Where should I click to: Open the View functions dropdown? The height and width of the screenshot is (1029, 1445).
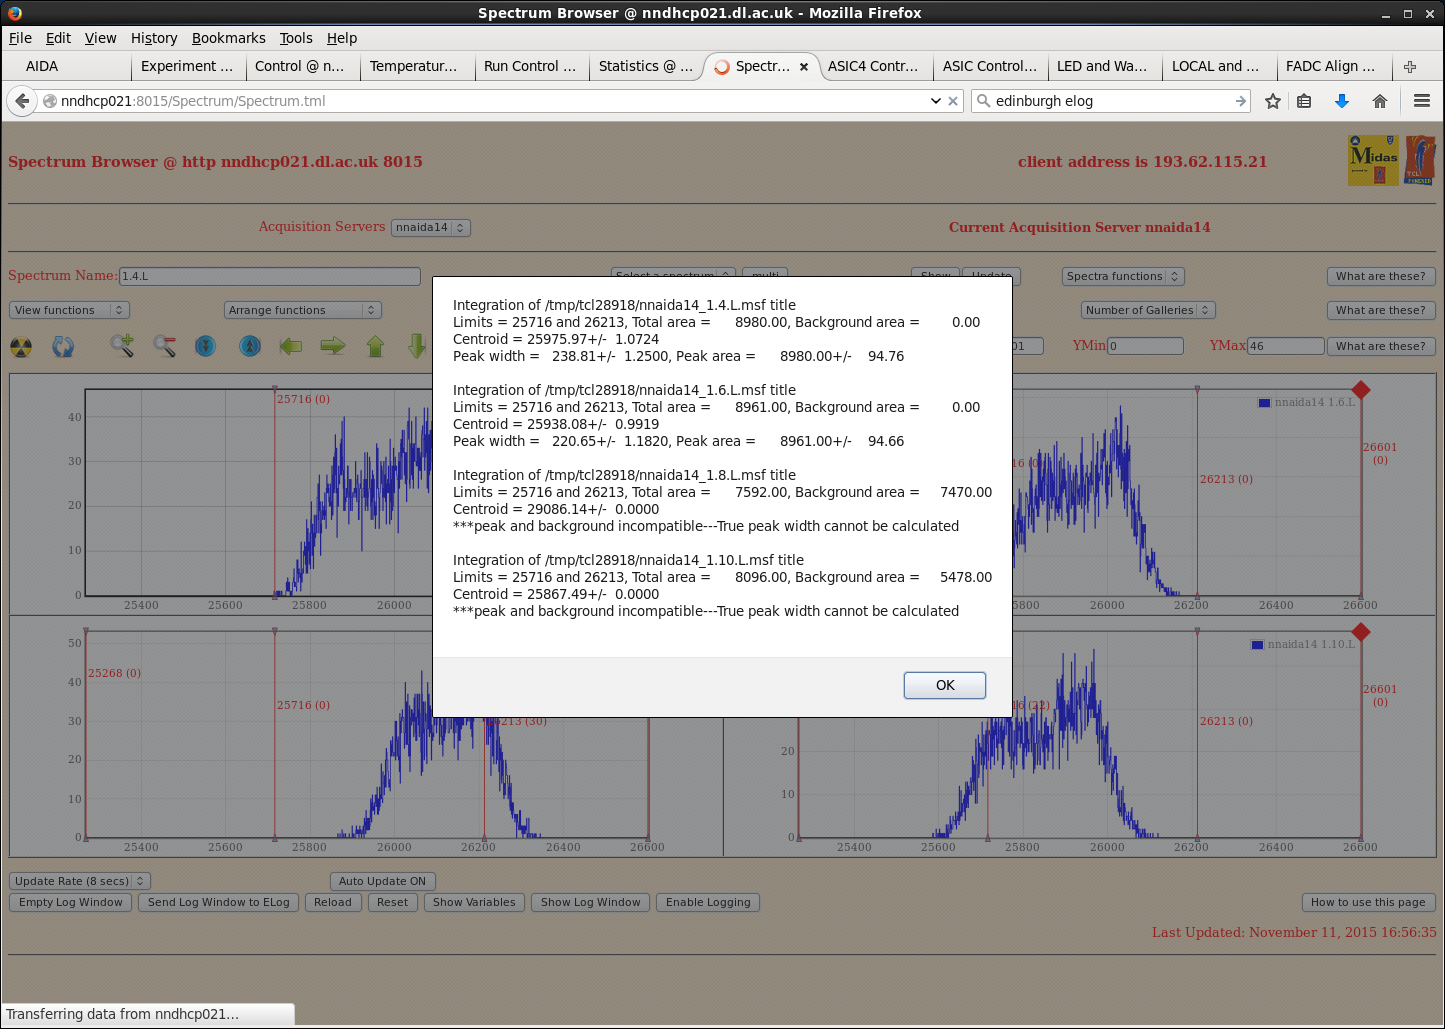69,310
